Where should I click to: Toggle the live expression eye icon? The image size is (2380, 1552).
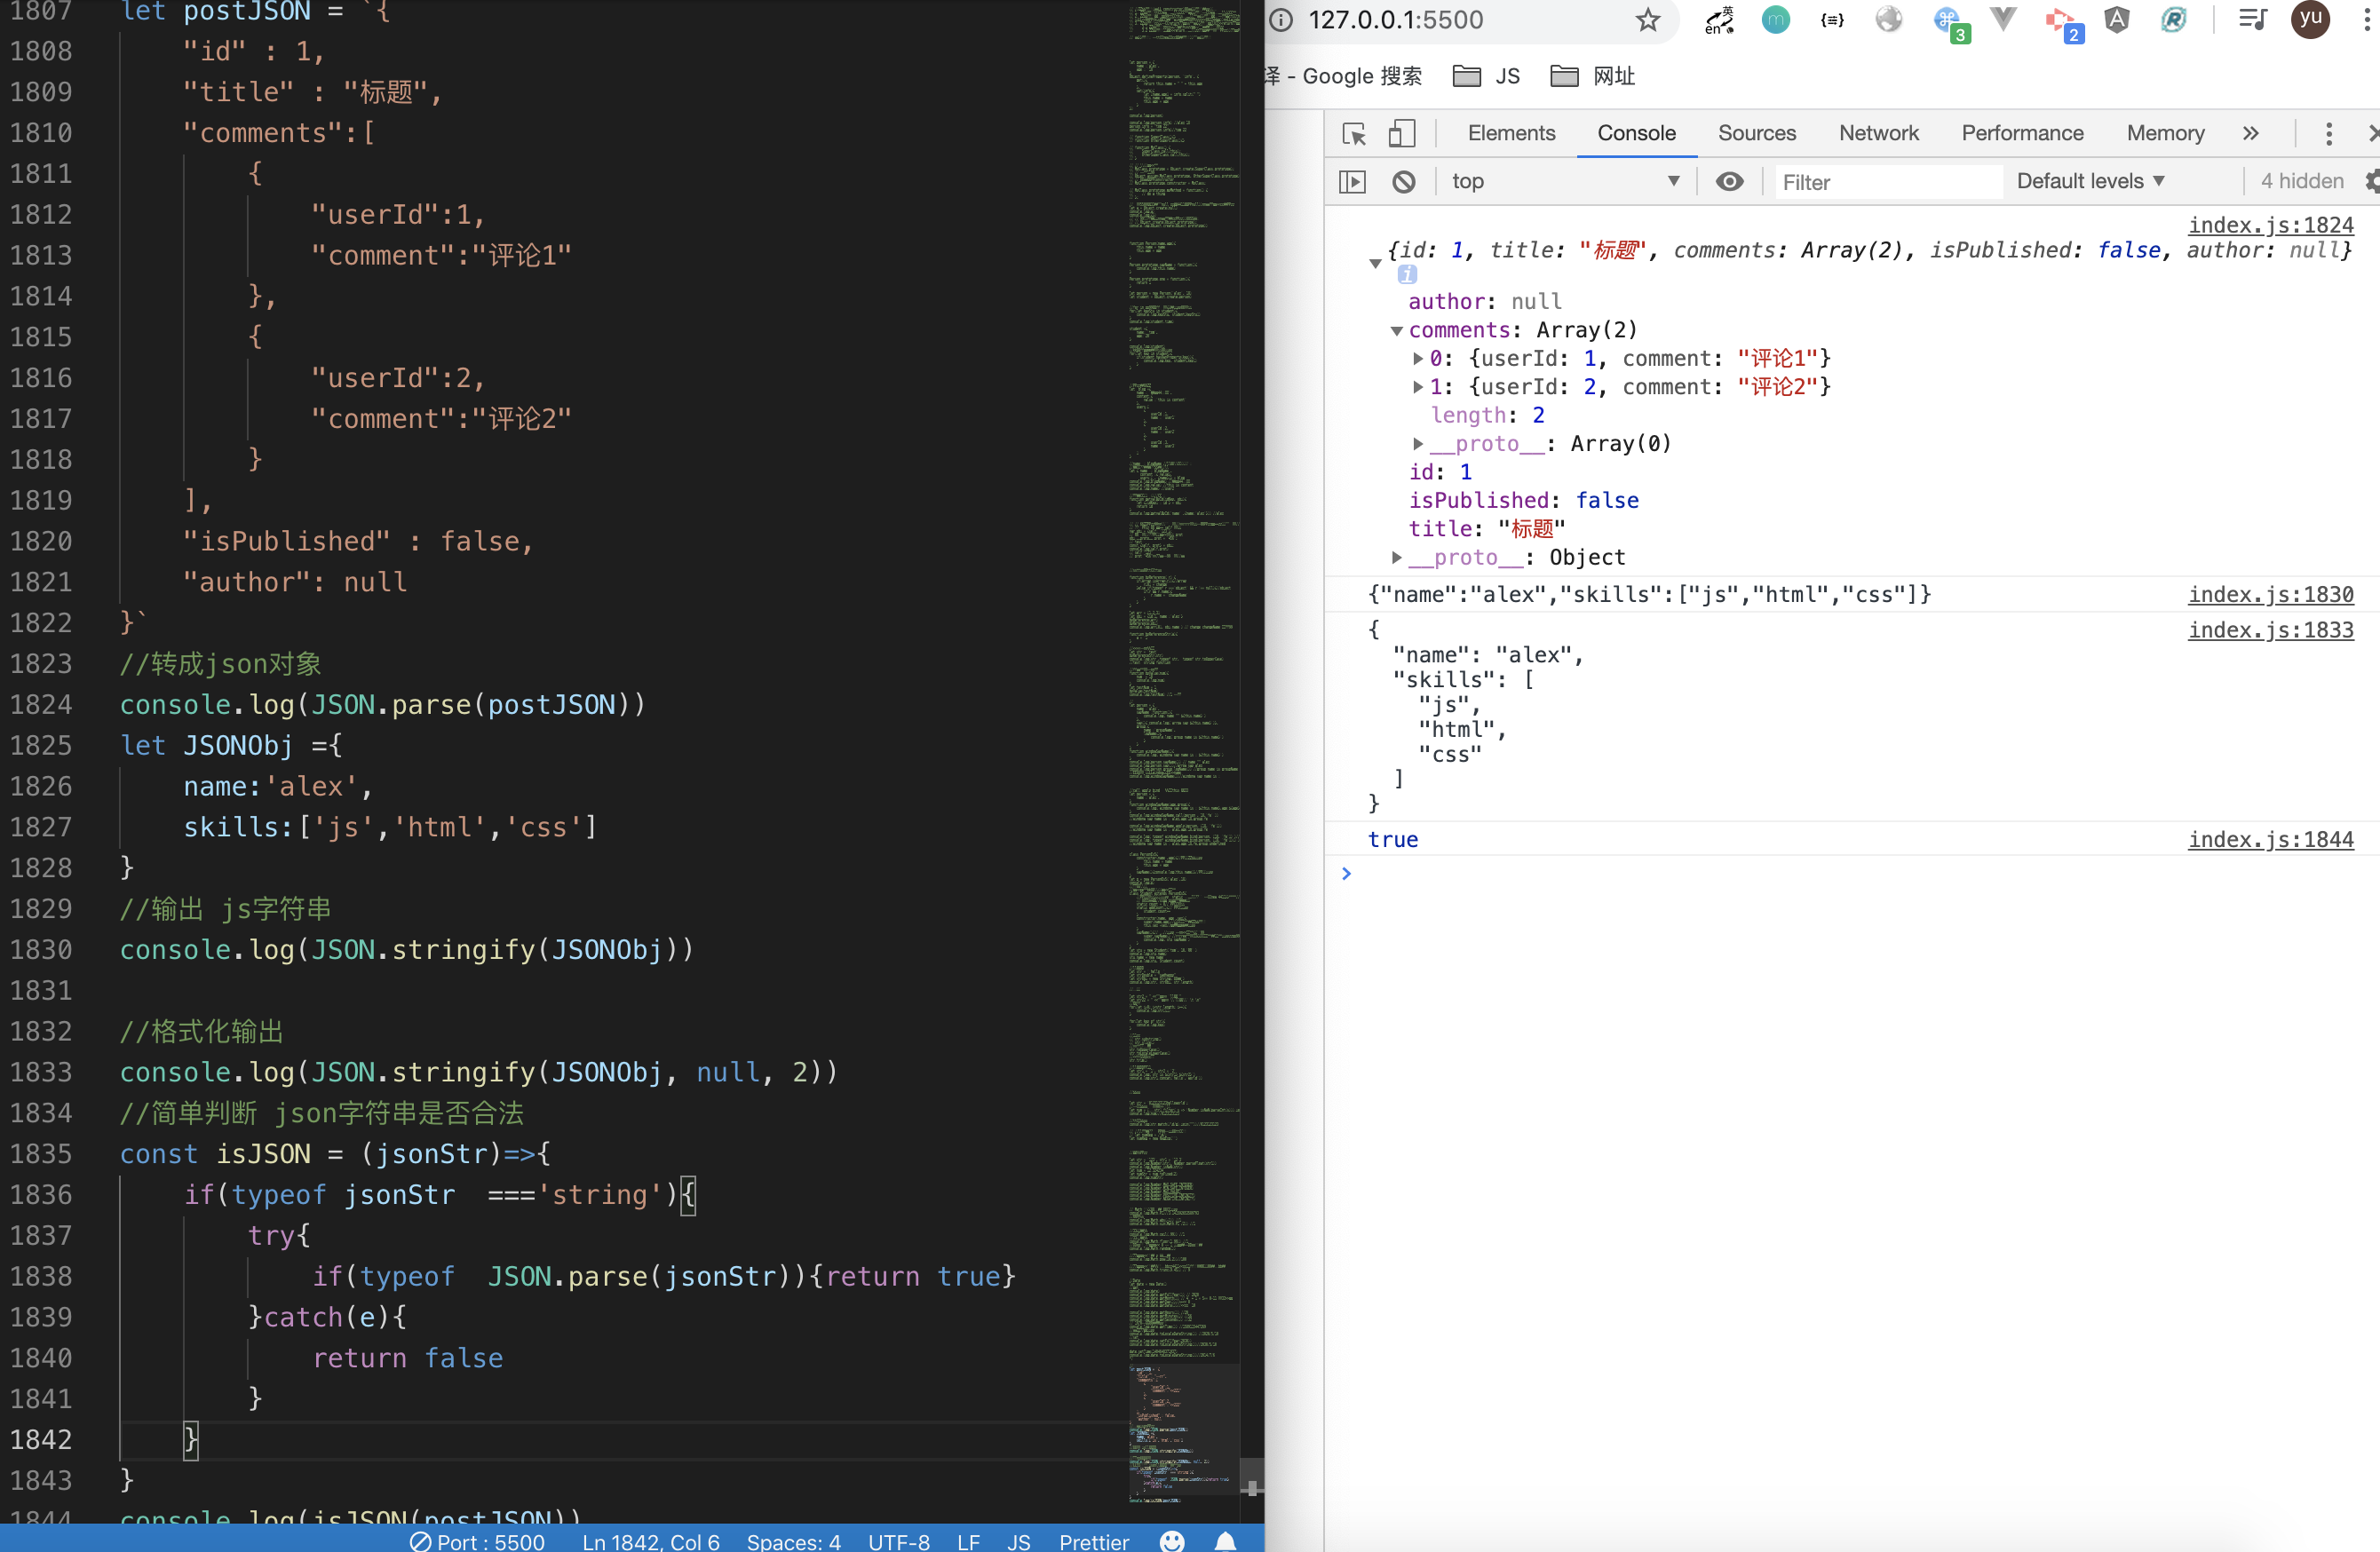click(x=1729, y=182)
